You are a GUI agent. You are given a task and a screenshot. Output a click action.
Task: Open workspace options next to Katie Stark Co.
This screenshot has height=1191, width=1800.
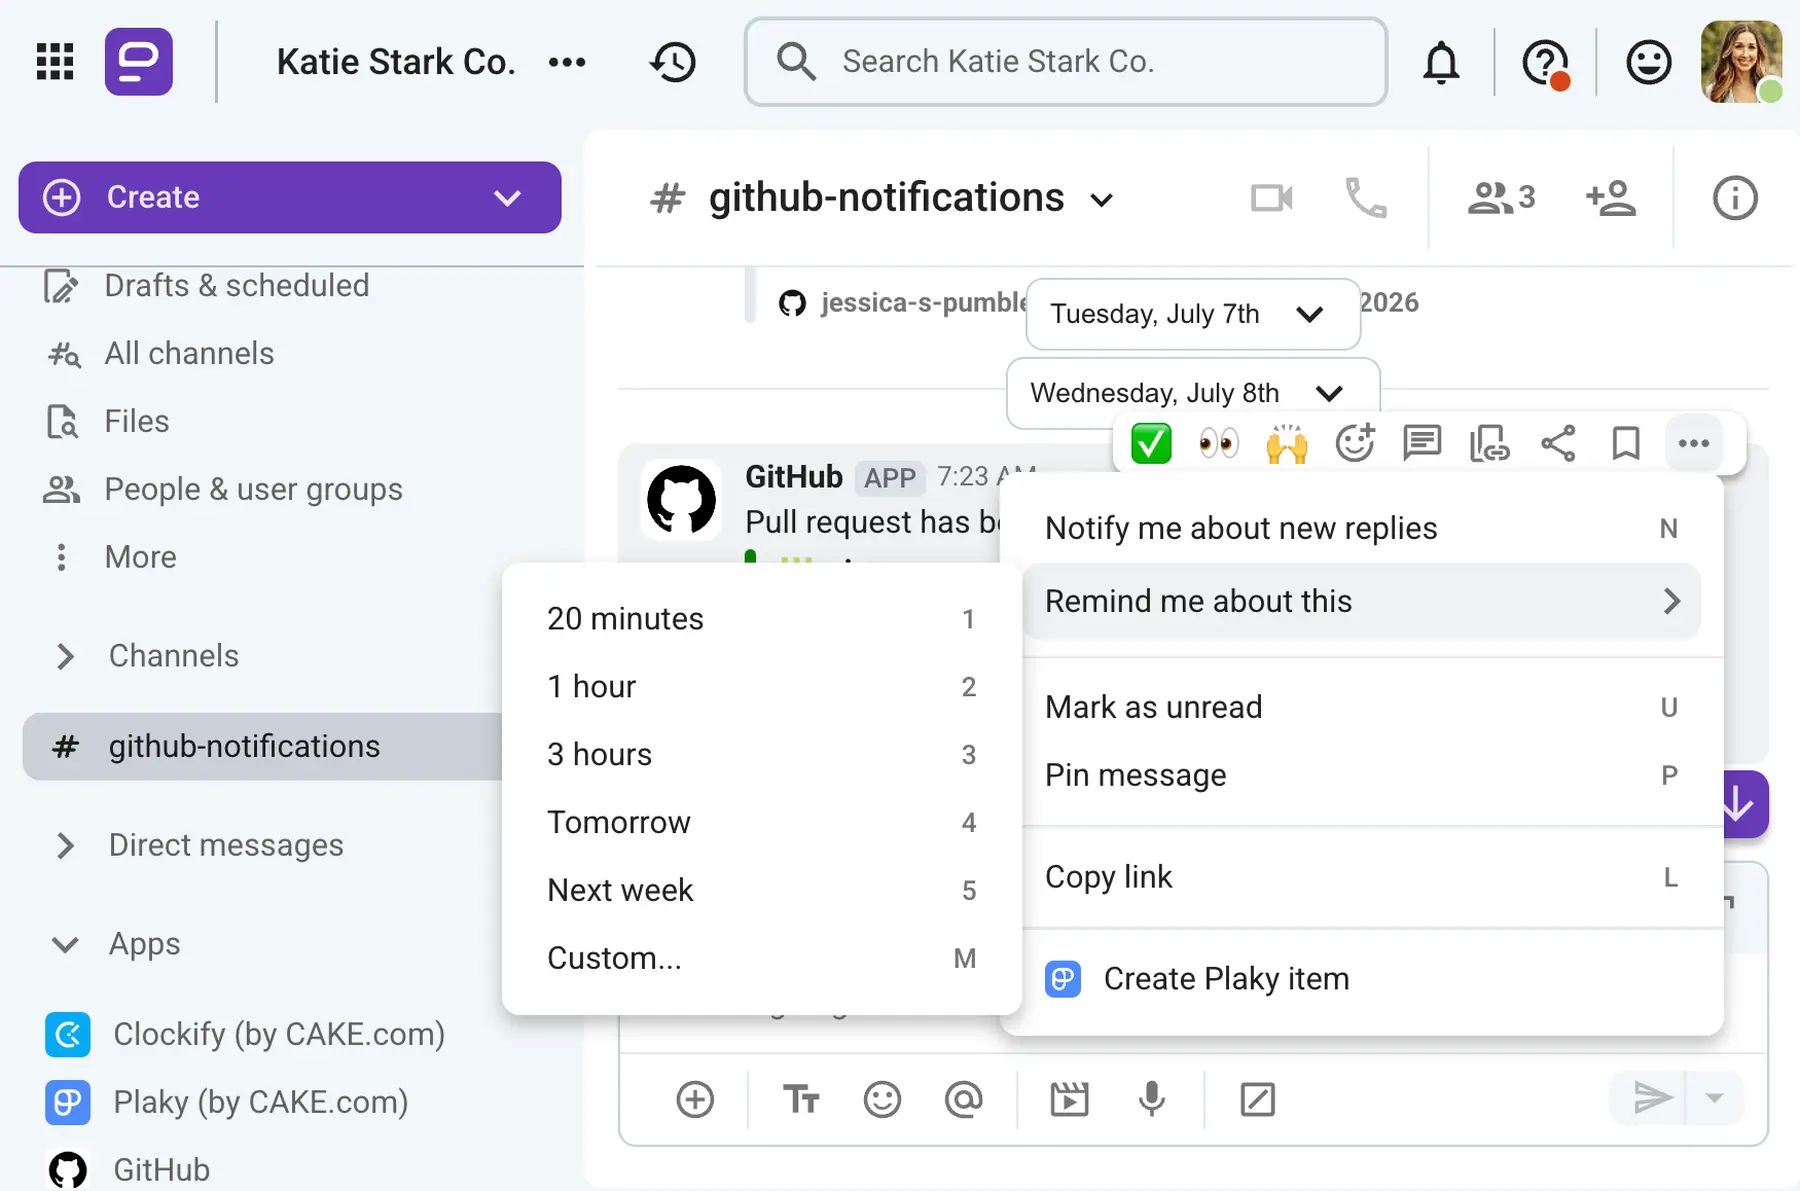pos(567,62)
